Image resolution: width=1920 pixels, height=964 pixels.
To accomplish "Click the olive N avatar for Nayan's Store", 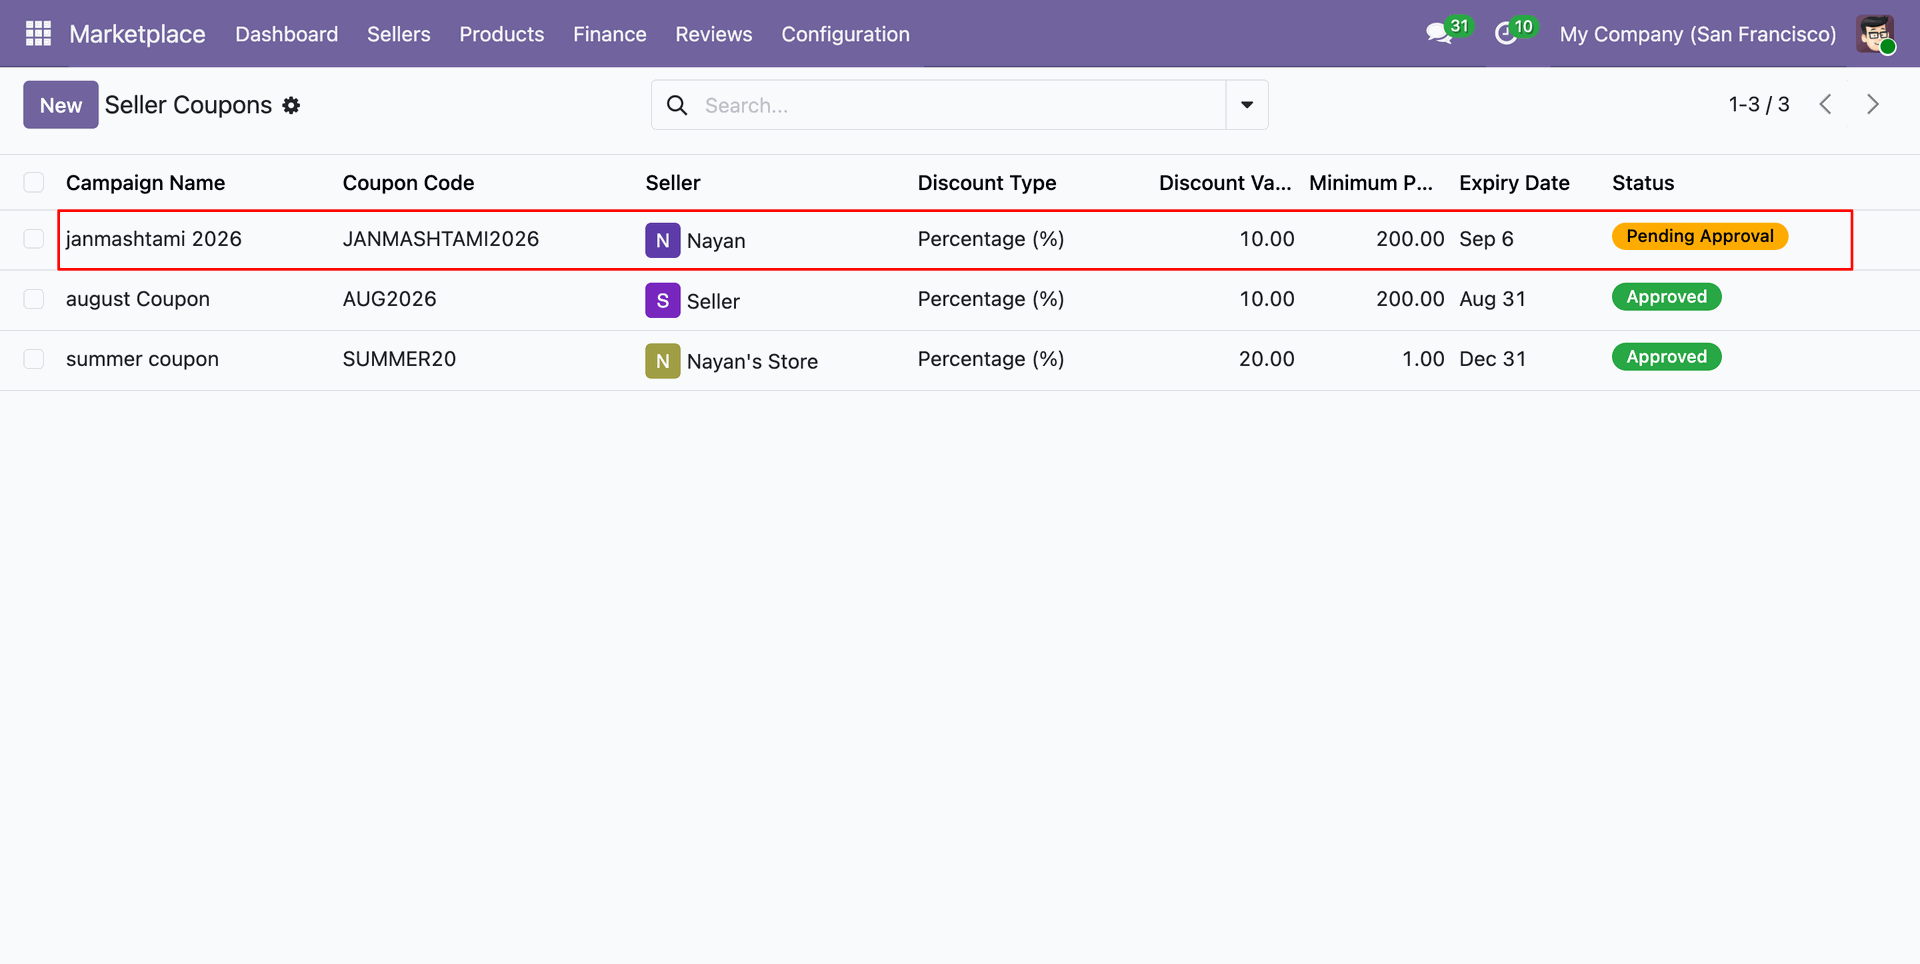I will coord(662,360).
